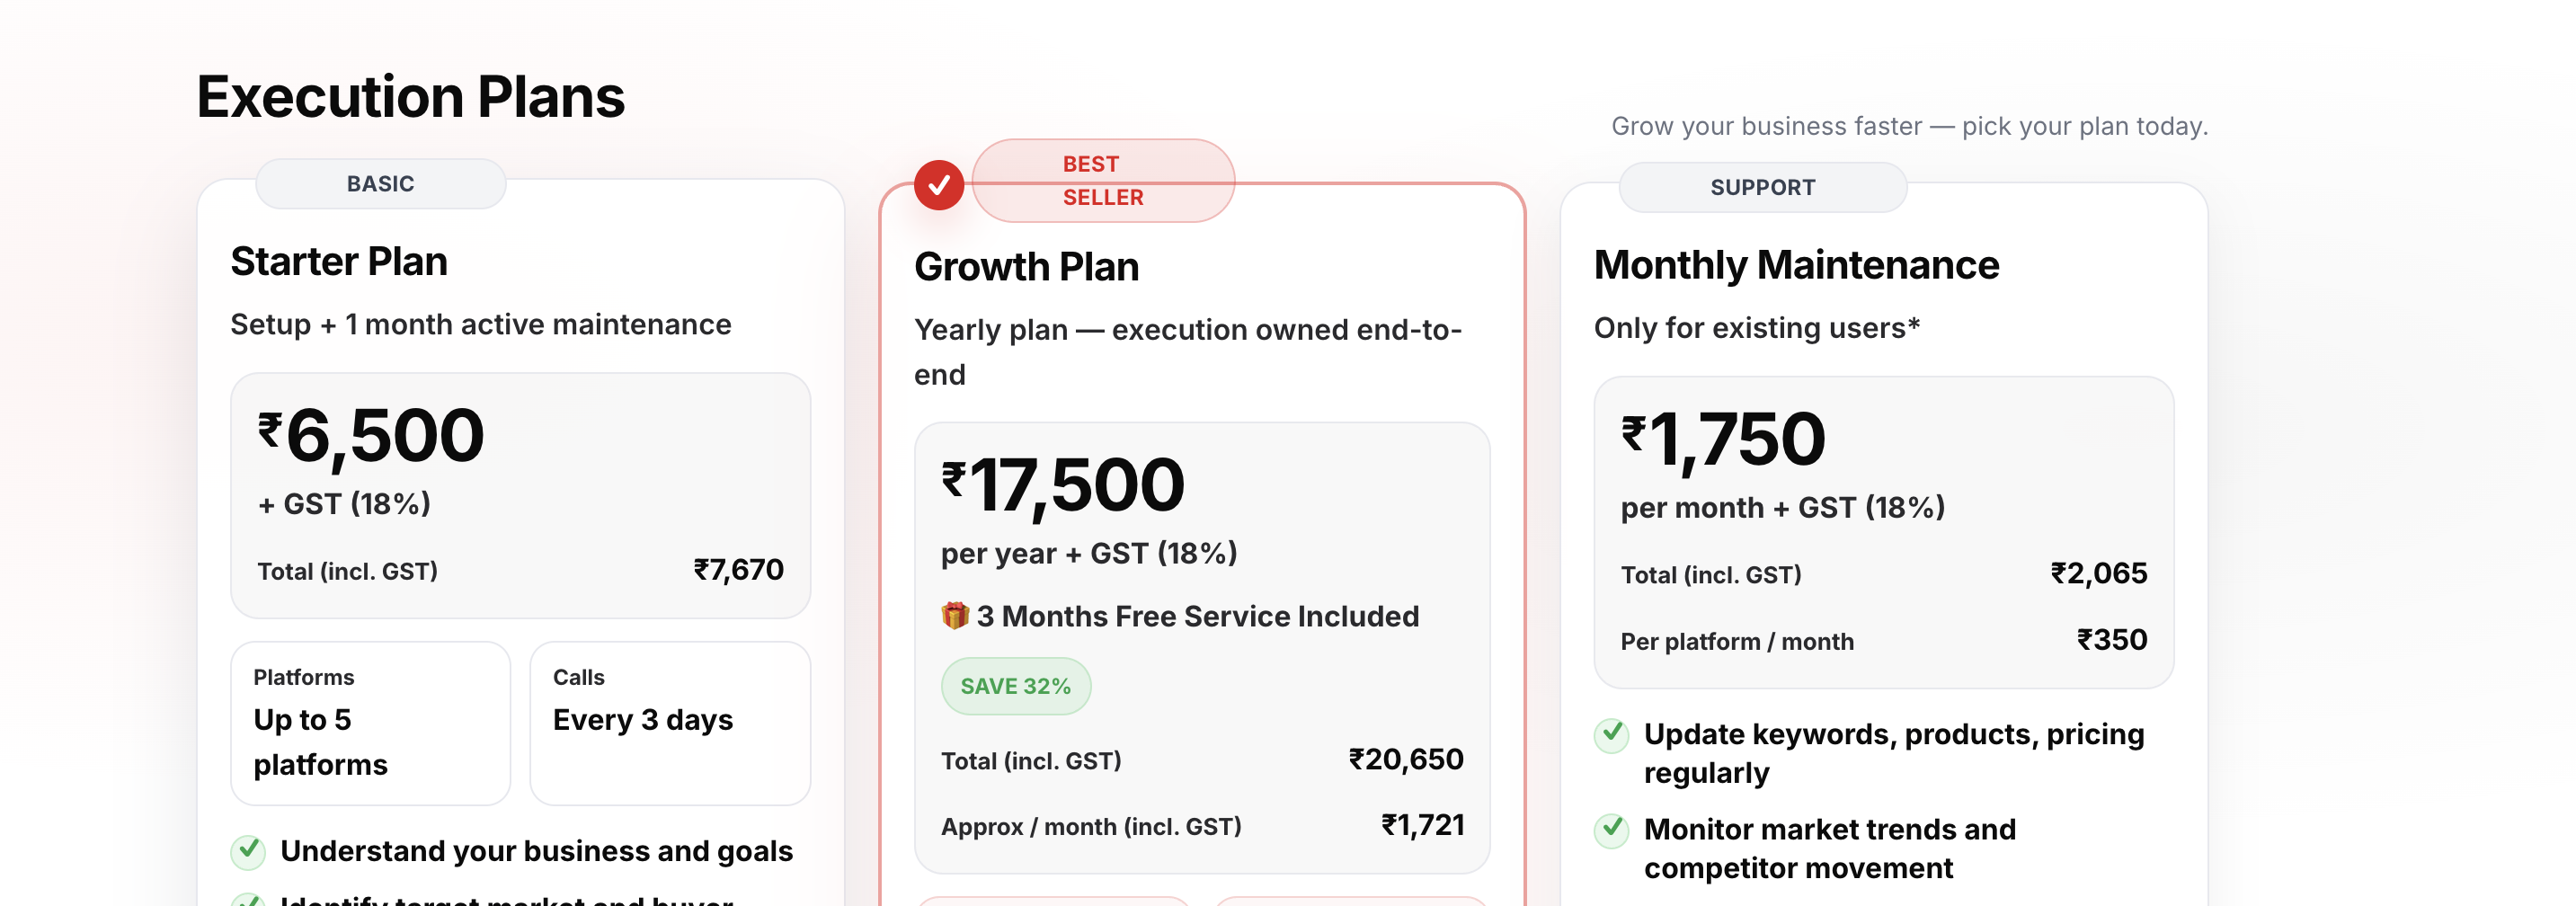This screenshot has width=2576, height=906.
Task: Click the Calls Every 3 days box
Action: 669,723
